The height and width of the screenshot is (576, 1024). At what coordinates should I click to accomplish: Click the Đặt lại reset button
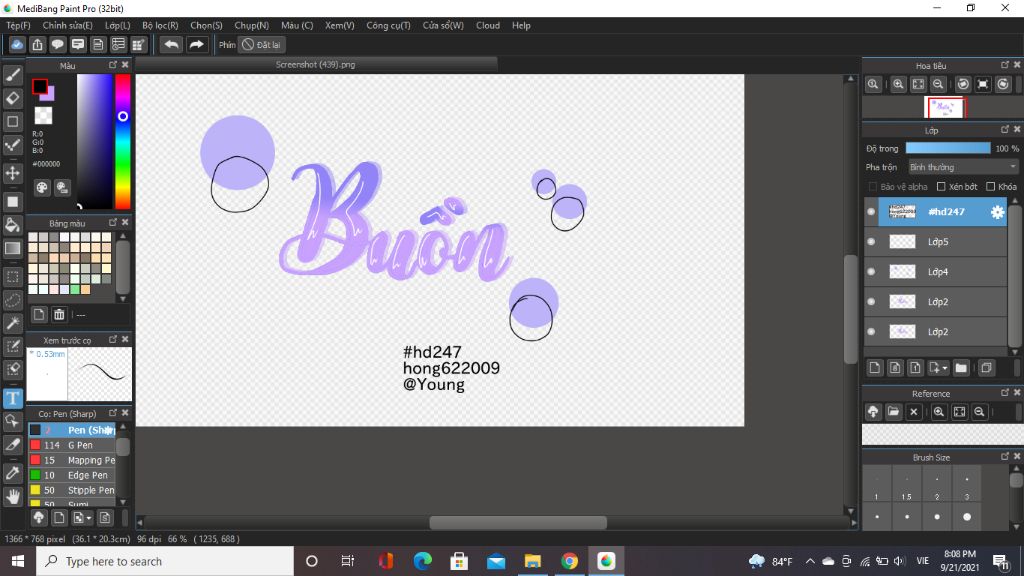click(261, 44)
